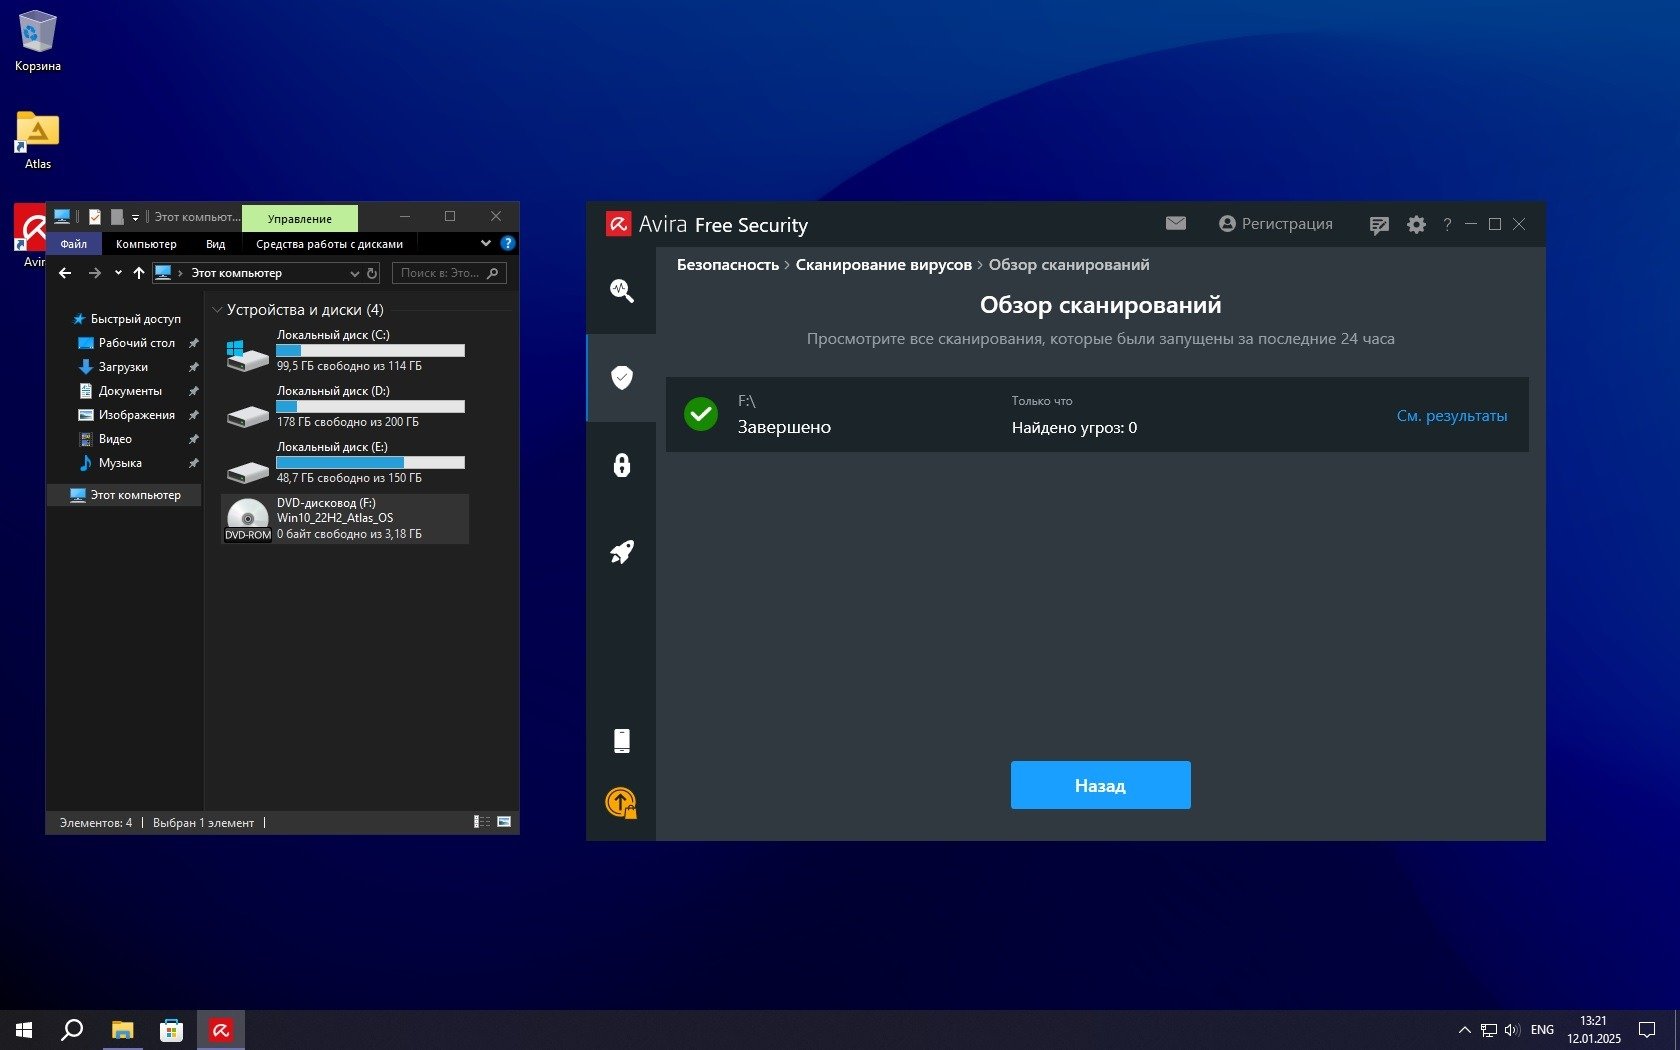The width and height of the screenshot is (1680, 1050).
Task: Open Avira settings gear icon
Action: (1416, 225)
